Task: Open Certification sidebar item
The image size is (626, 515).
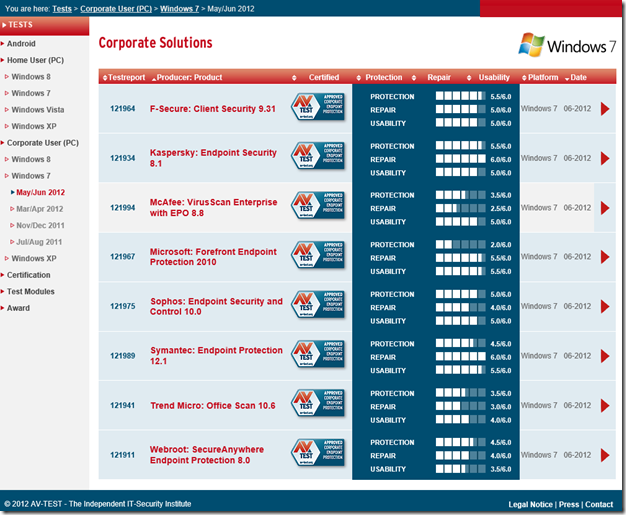Action: [x=28, y=275]
